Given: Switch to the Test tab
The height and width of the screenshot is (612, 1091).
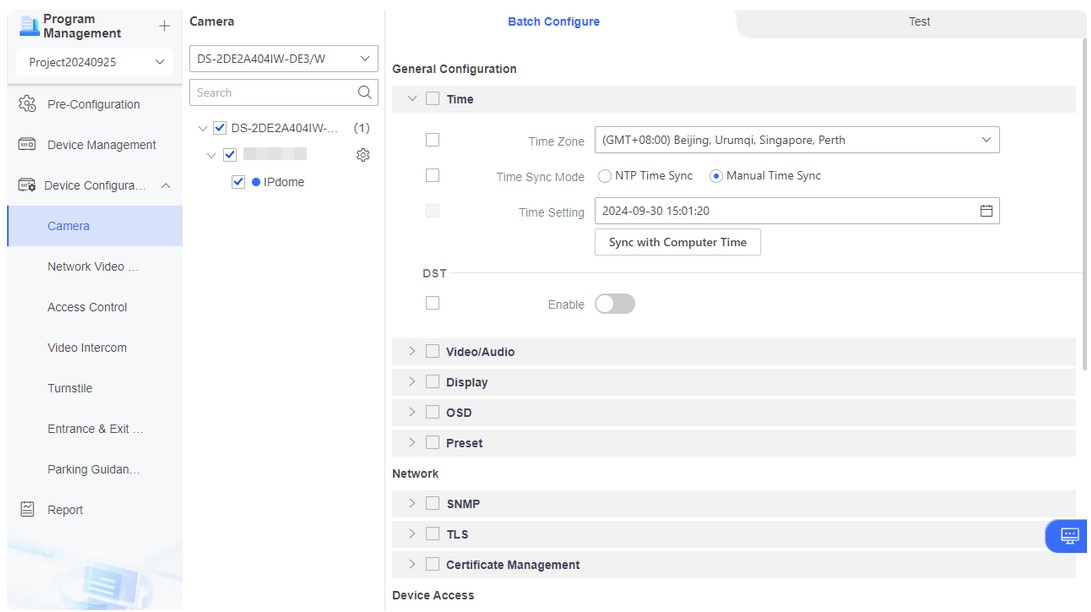Looking at the screenshot, I should click(919, 22).
